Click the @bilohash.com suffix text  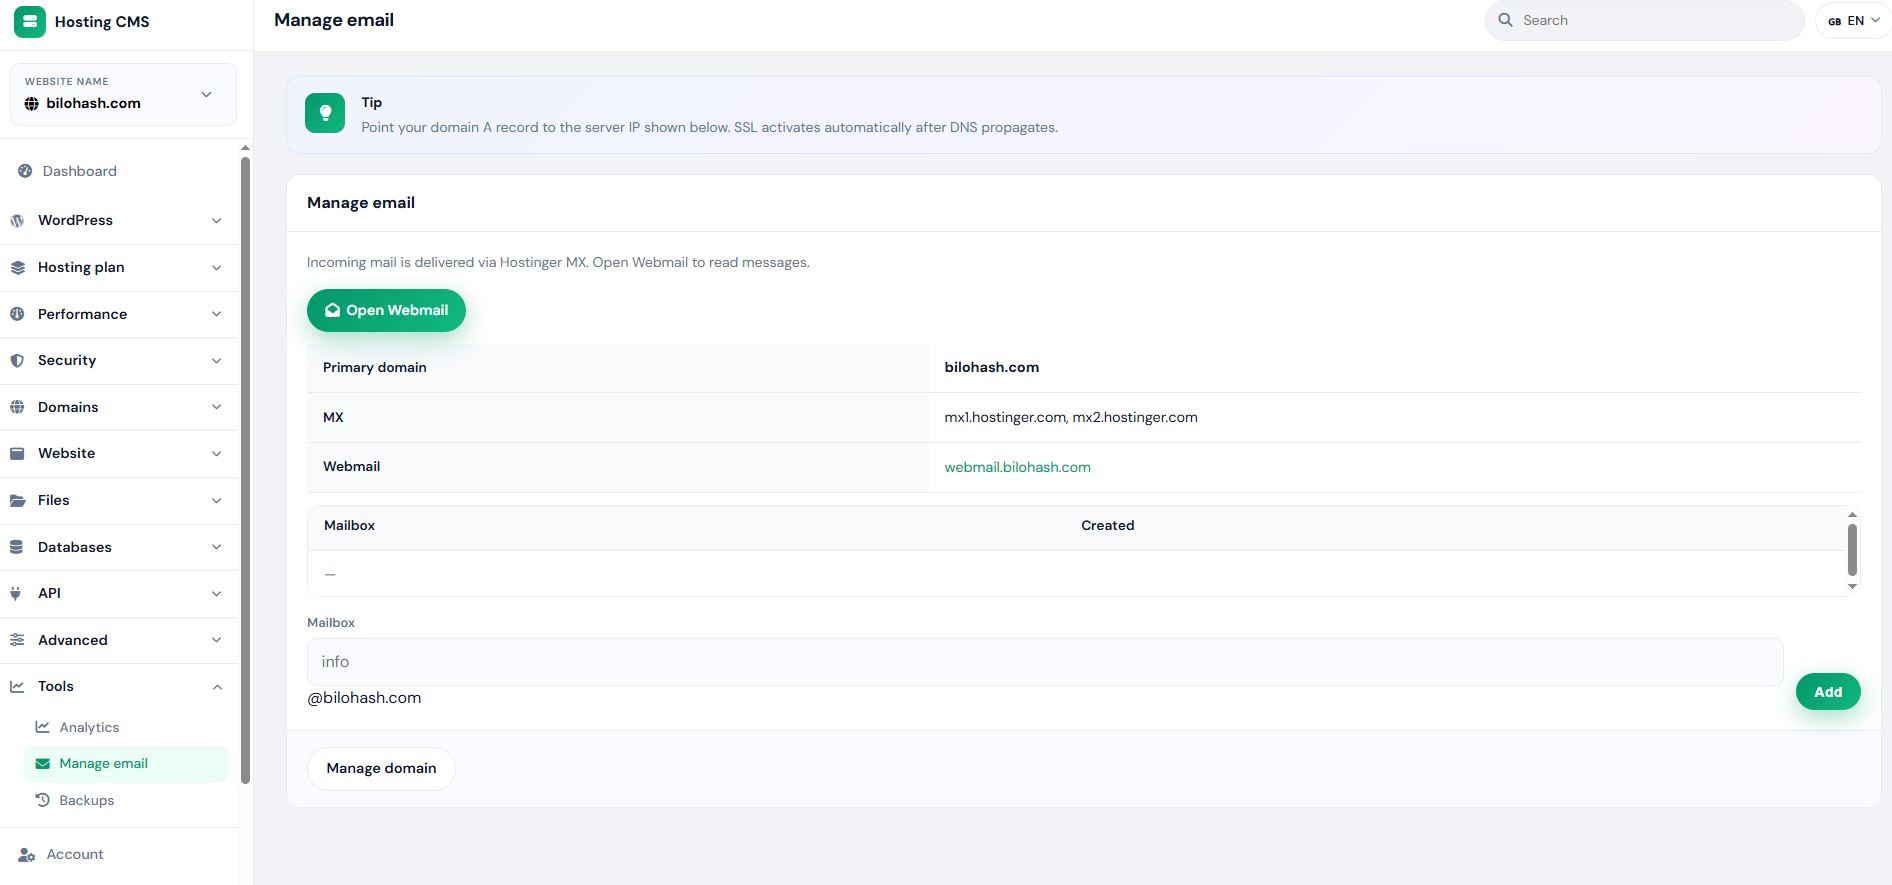364,698
